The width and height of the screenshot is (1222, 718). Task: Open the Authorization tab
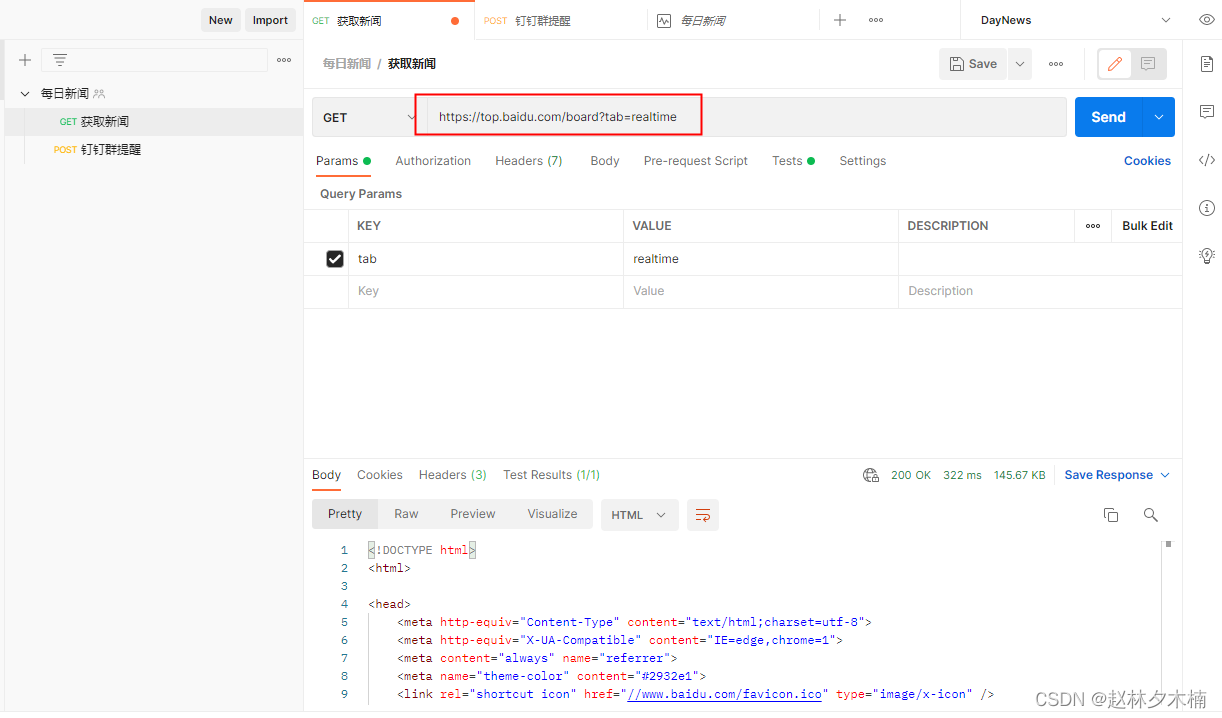(x=433, y=161)
